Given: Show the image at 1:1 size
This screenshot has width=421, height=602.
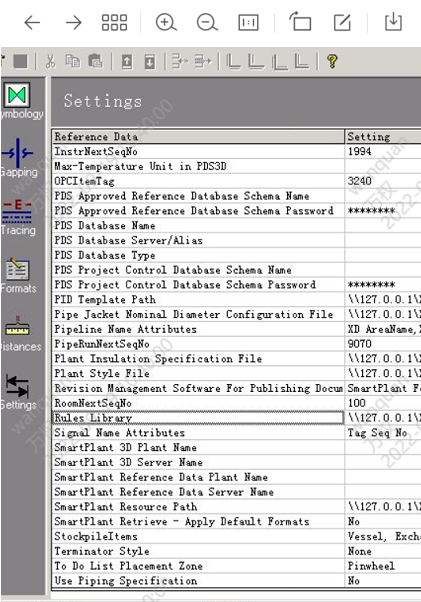Looking at the screenshot, I should [248, 23].
